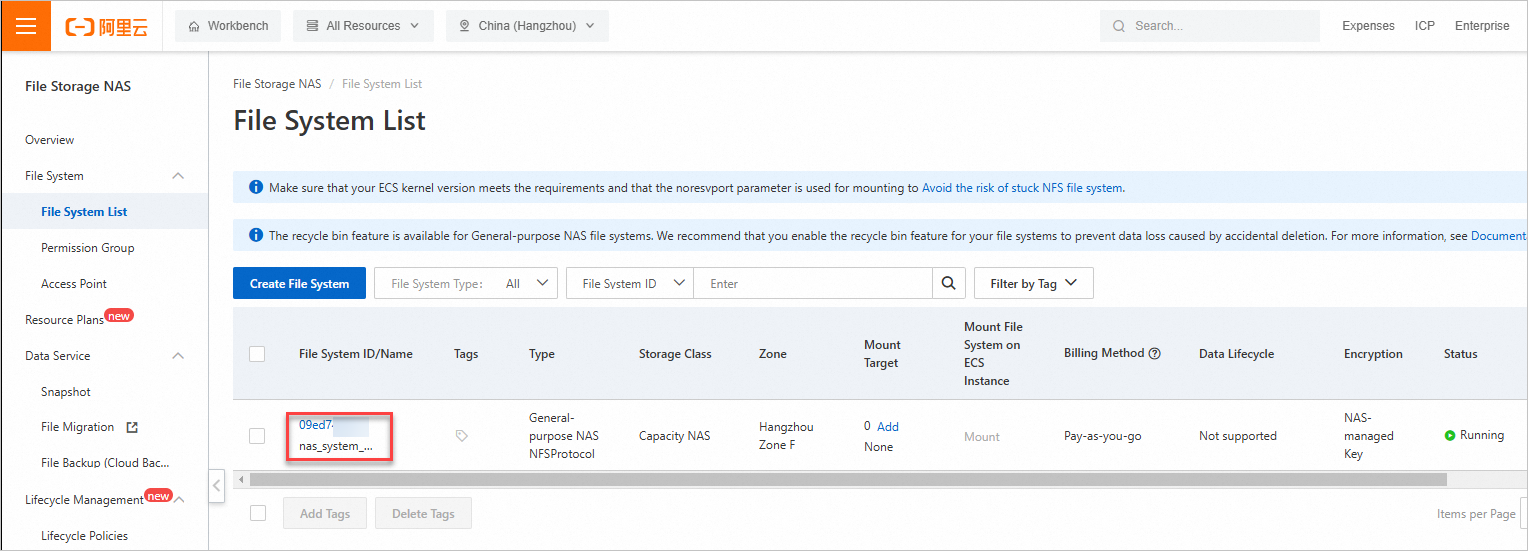Click the Not supported lifecycle cell
1528x551 pixels.
pos(1238,436)
